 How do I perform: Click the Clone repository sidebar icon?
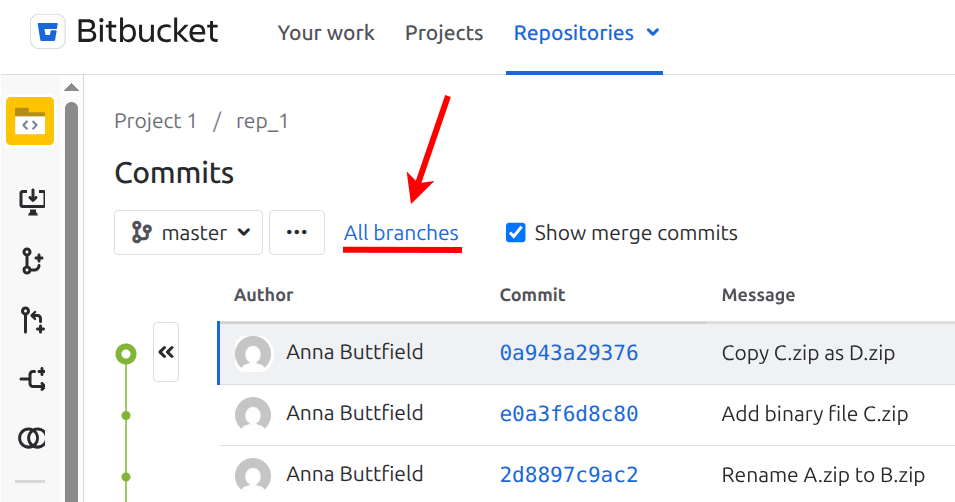[32, 201]
